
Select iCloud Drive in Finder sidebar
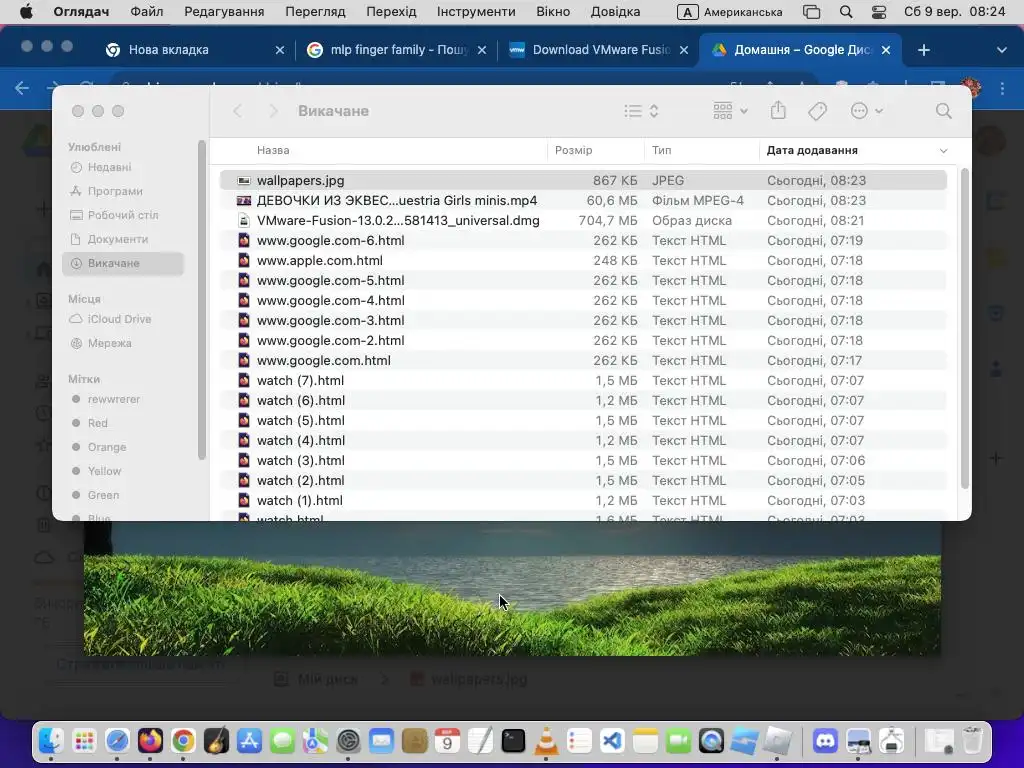click(x=123, y=319)
